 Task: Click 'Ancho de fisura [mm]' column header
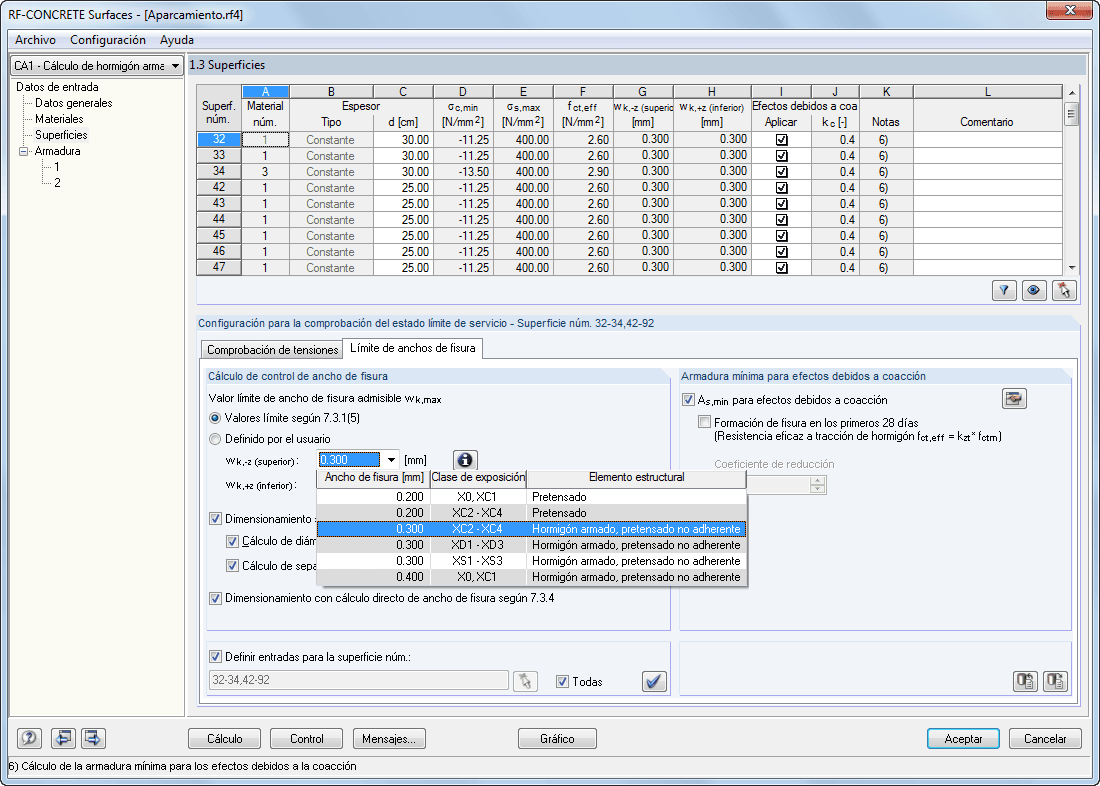374,478
